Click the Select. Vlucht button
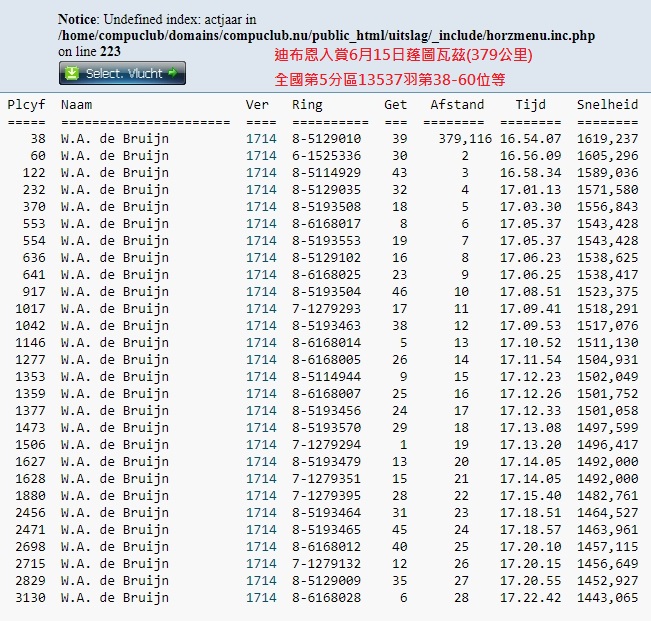 (122, 73)
